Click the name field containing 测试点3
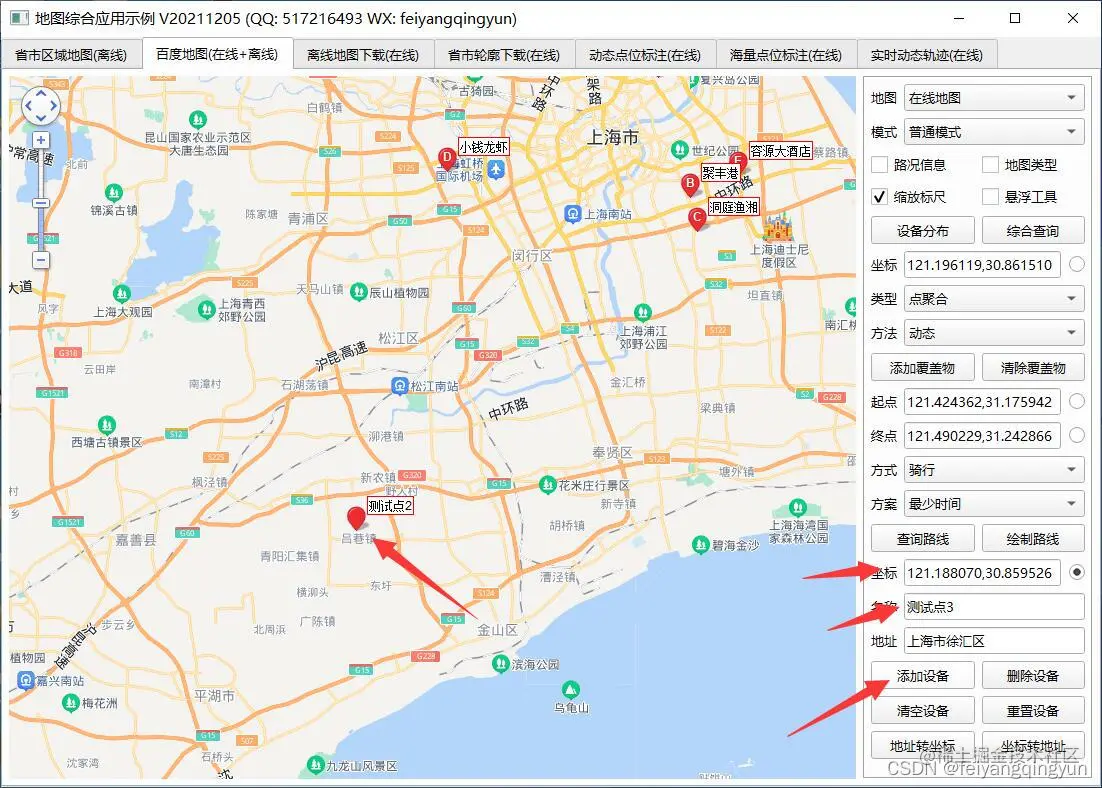 (x=994, y=607)
